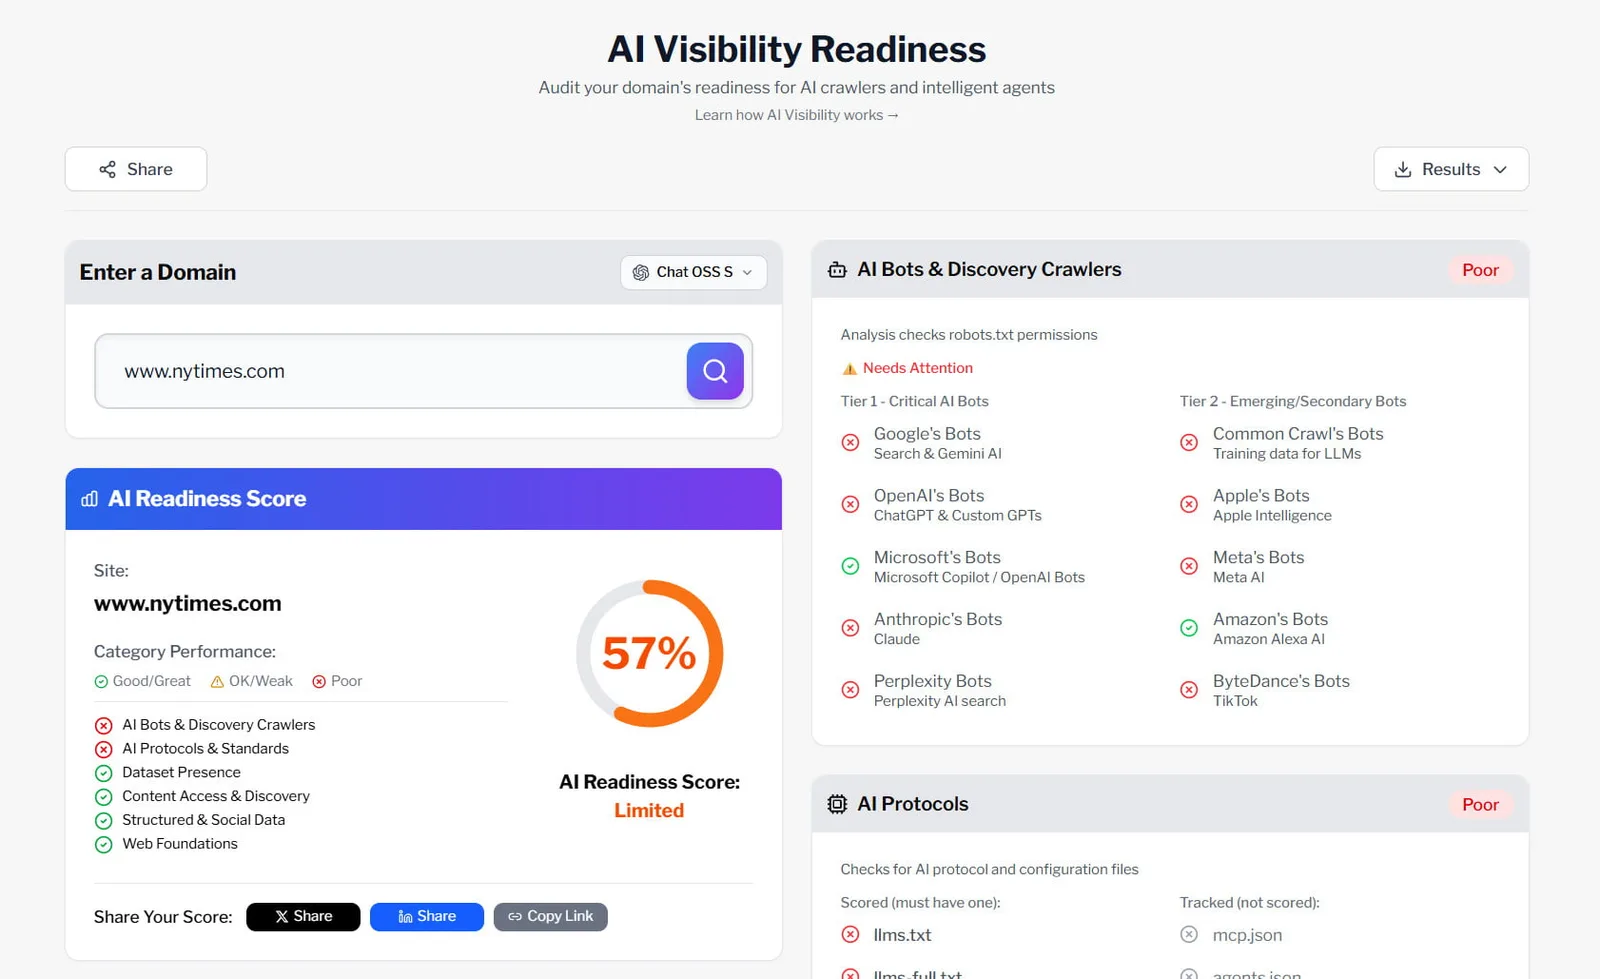Open the Learn how AI Visibility works link

coord(796,114)
